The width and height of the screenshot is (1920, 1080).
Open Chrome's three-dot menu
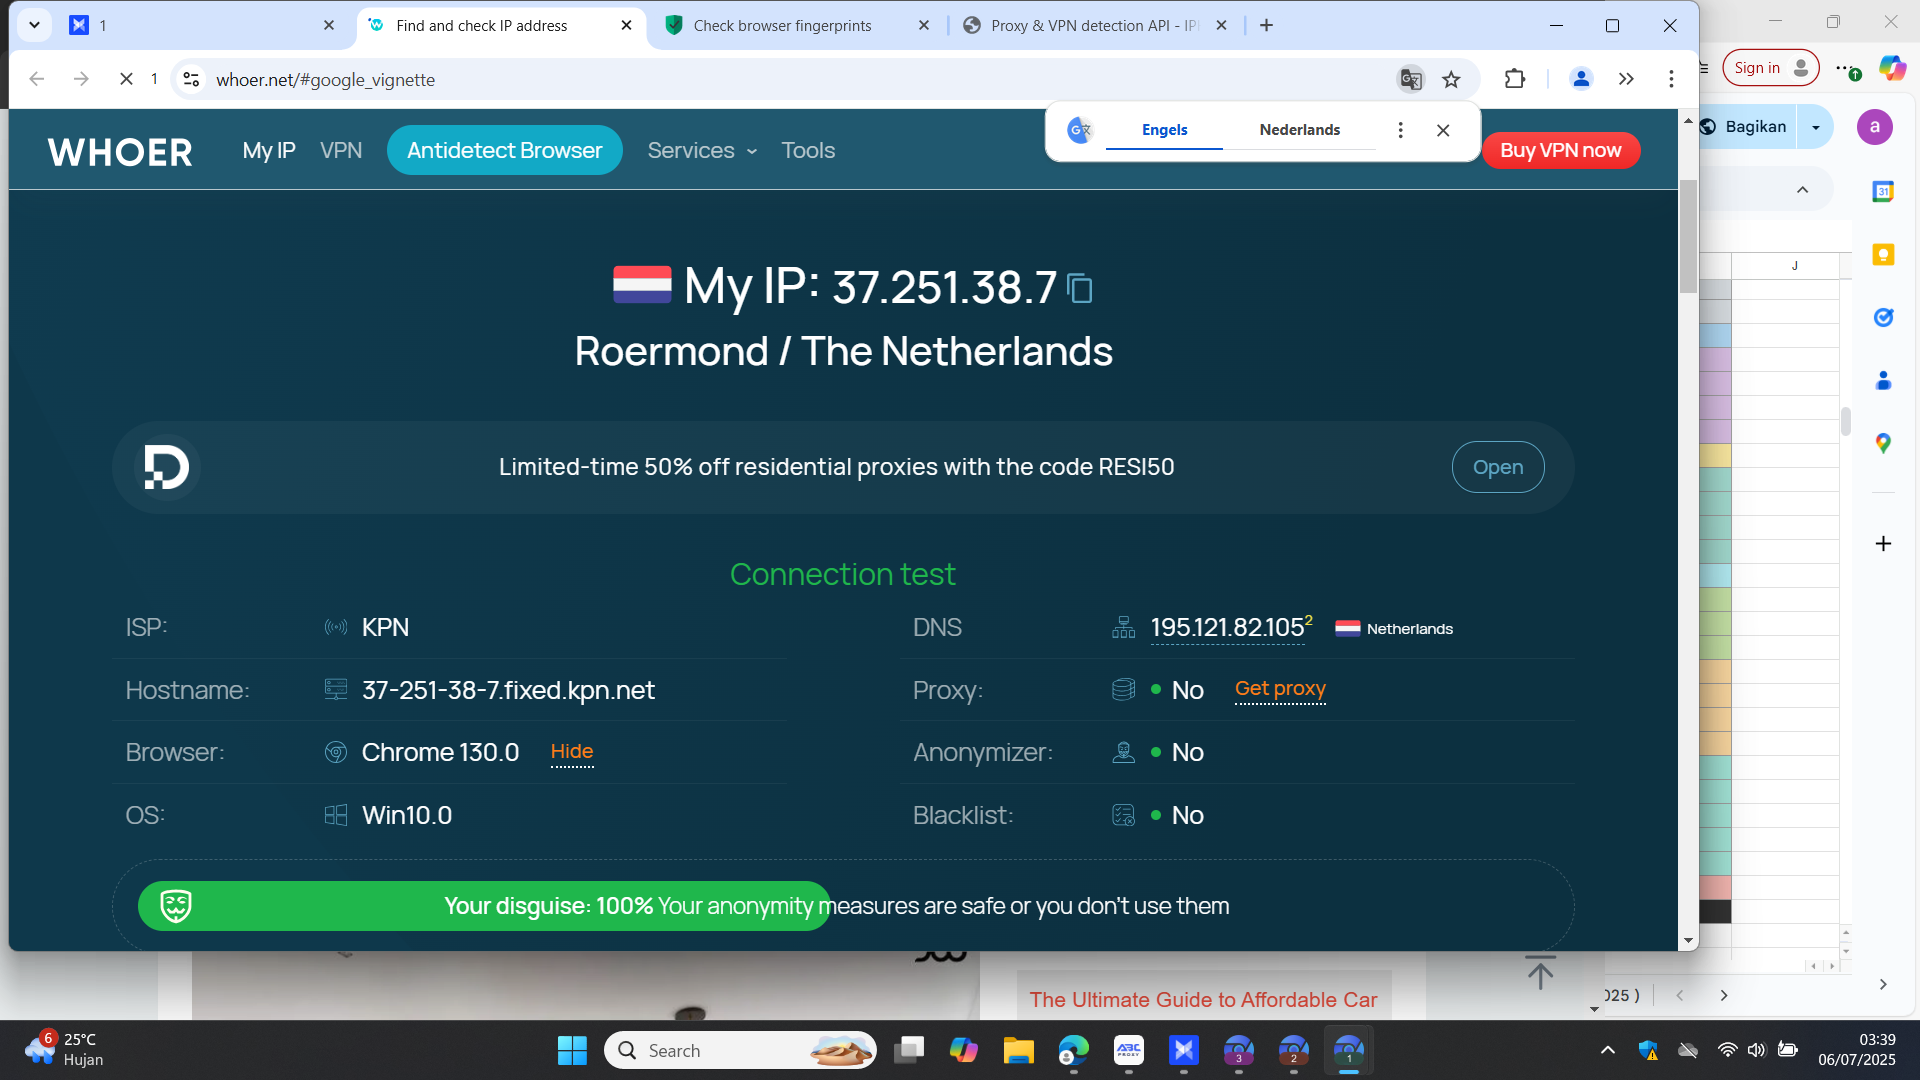[1671, 79]
